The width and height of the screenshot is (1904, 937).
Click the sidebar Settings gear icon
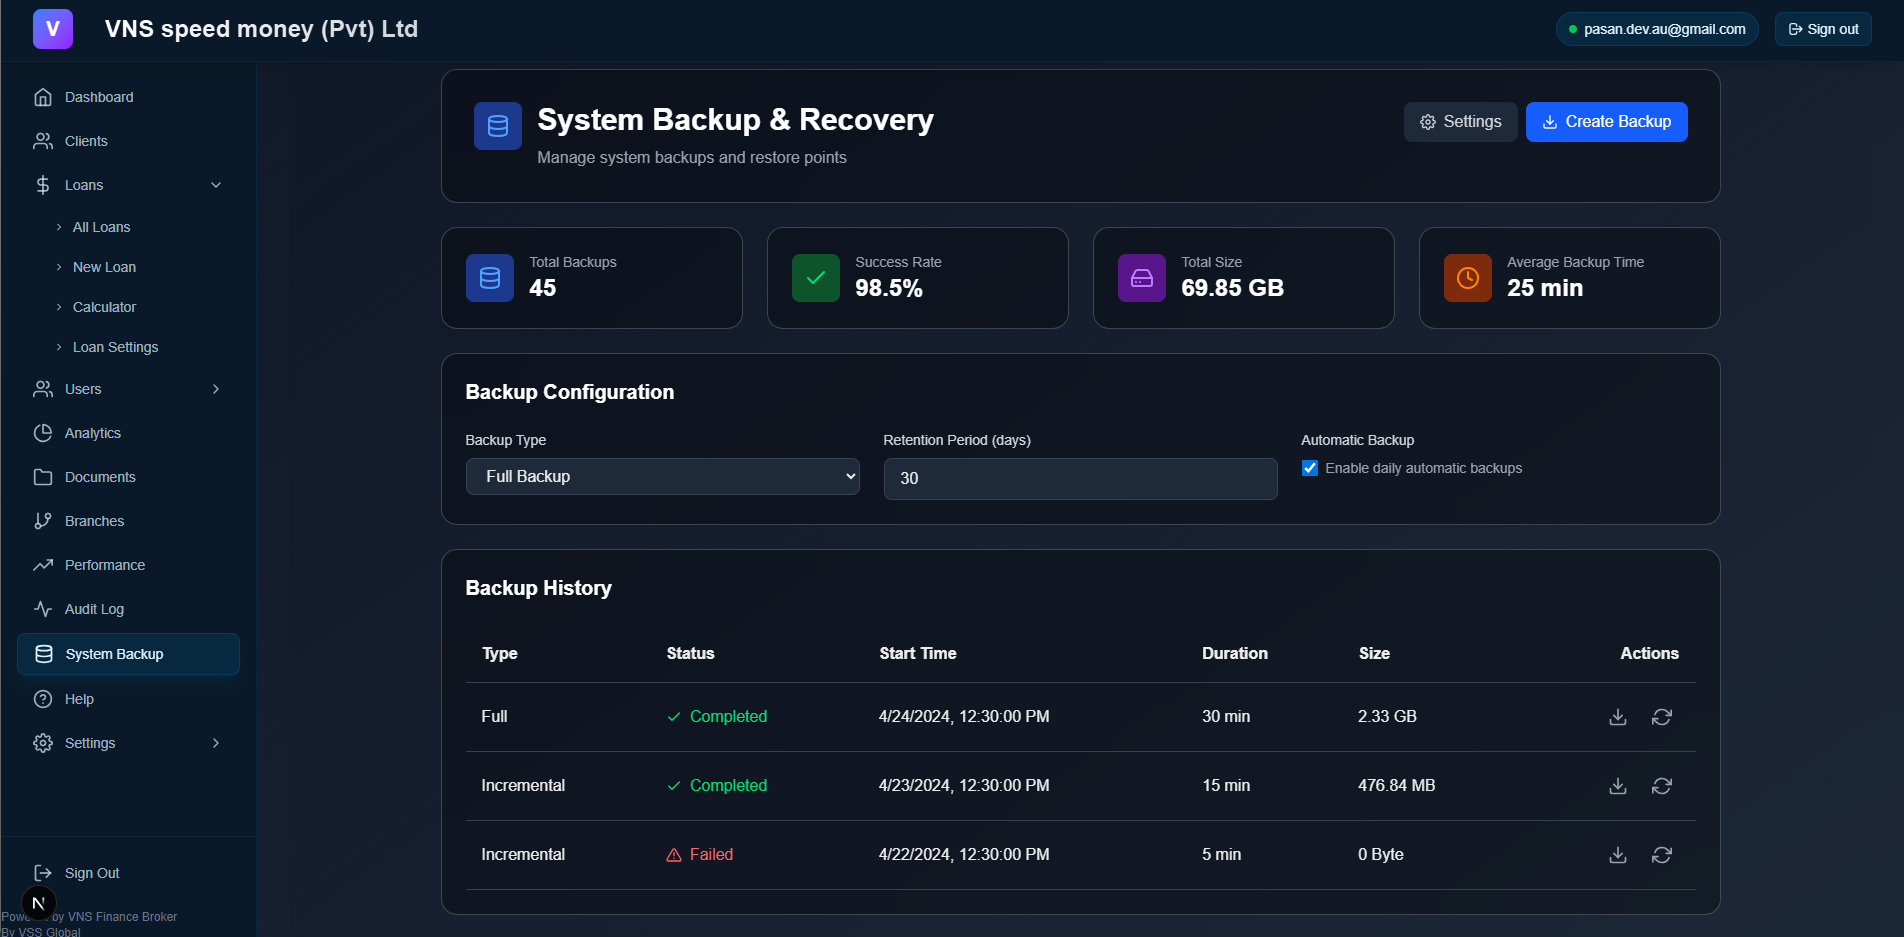(43, 743)
